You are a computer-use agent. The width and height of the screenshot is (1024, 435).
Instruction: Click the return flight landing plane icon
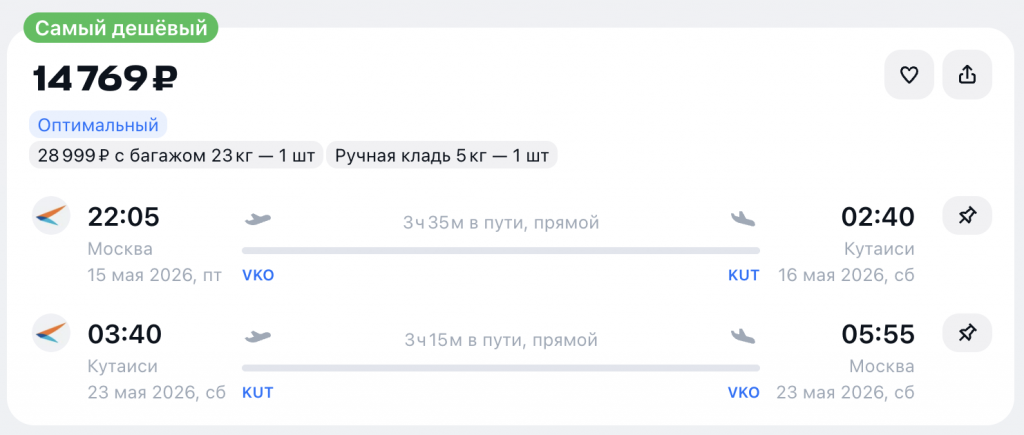tap(744, 336)
